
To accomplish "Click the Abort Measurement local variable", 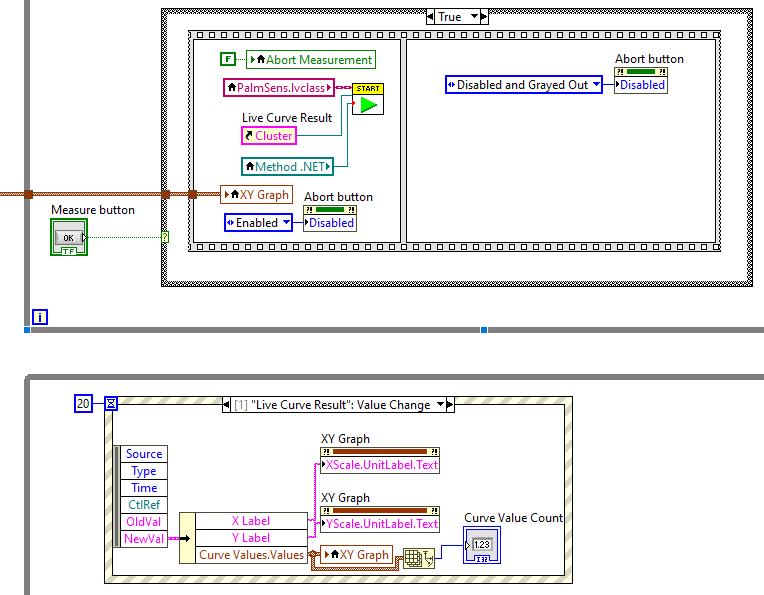I will pyautogui.click(x=311, y=60).
